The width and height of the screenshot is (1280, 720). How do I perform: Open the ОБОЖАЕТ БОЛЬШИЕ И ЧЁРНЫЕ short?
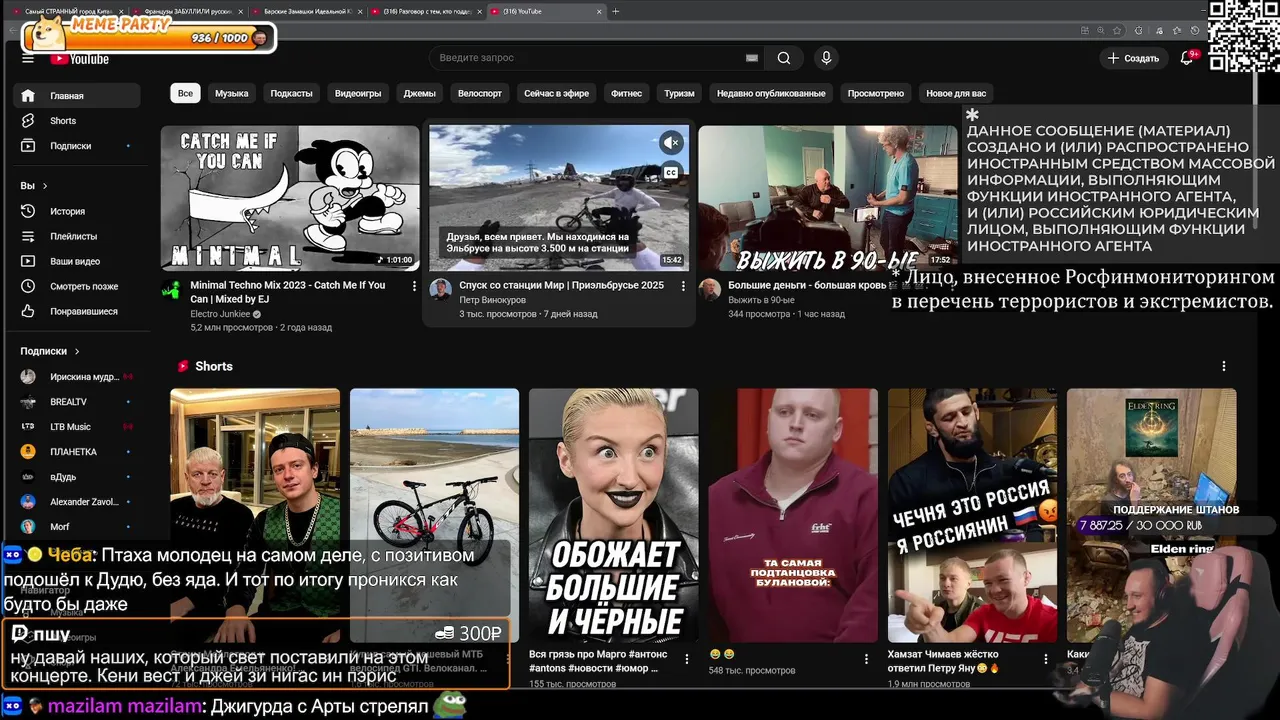[614, 515]
